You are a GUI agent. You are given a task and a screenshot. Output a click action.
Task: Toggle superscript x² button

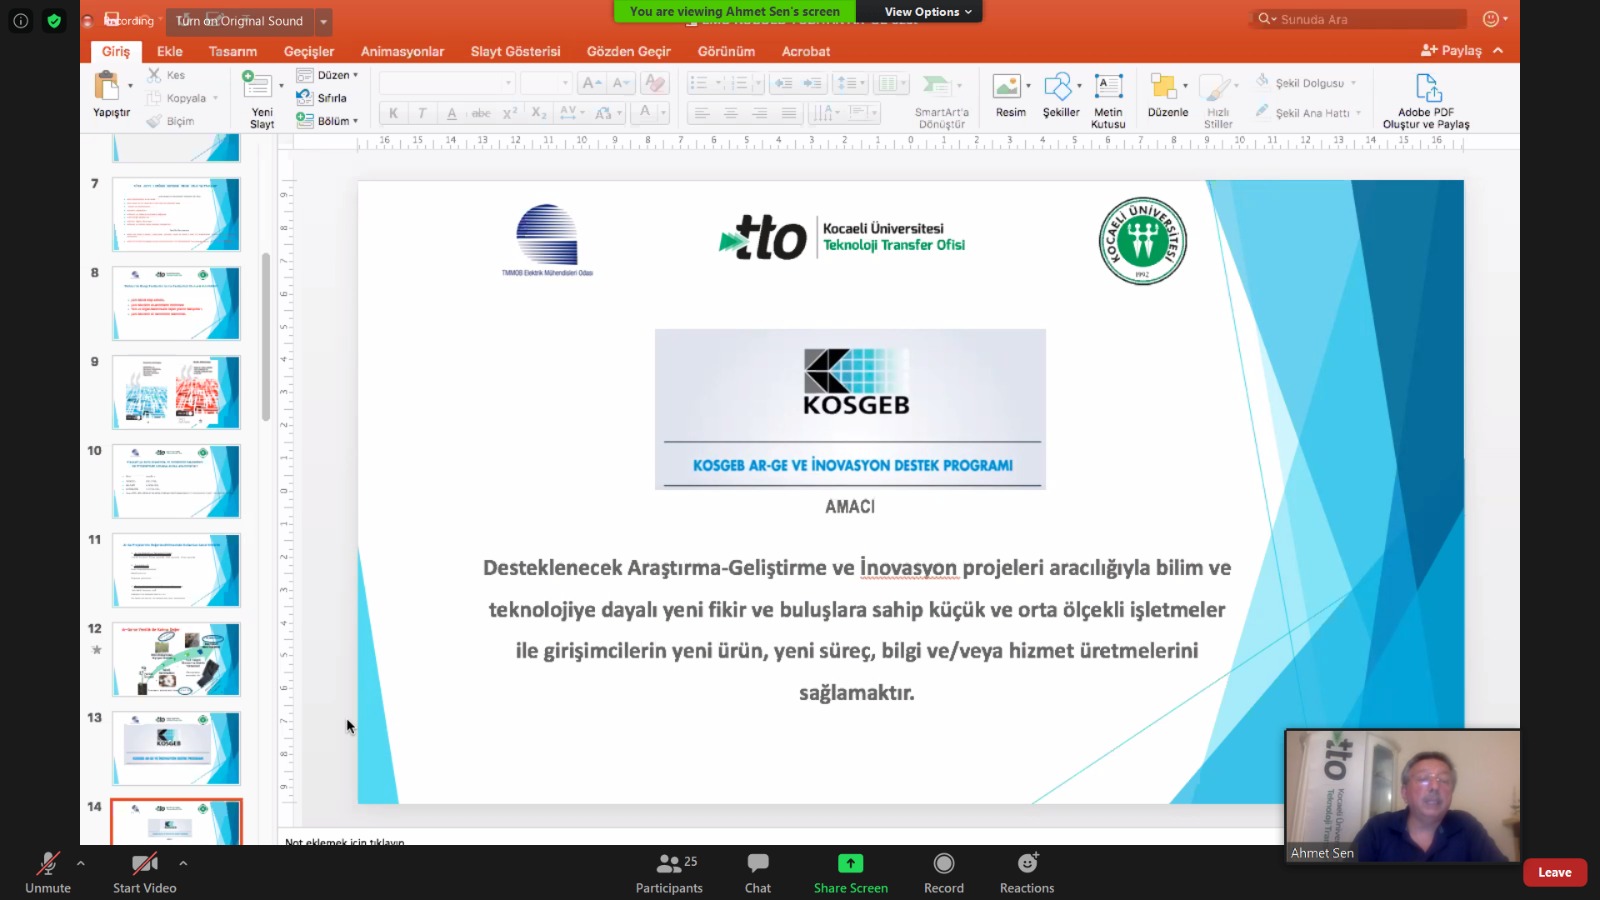[510, 113]
